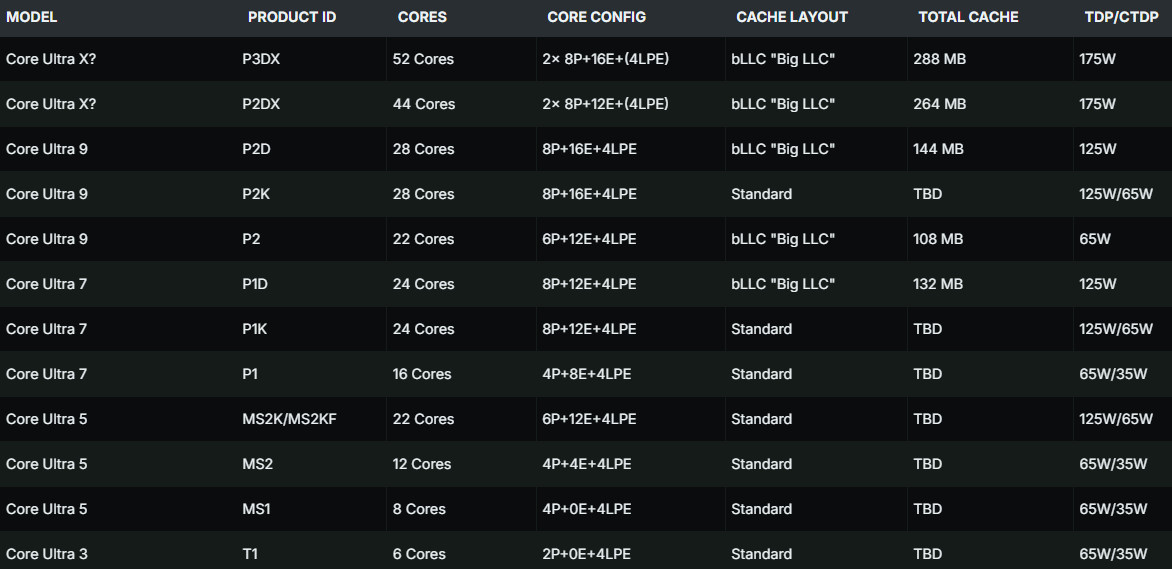This screenshot has height=569, width=1172.
Task: Select the T1 product ID cell
Action: pos(250,554)
